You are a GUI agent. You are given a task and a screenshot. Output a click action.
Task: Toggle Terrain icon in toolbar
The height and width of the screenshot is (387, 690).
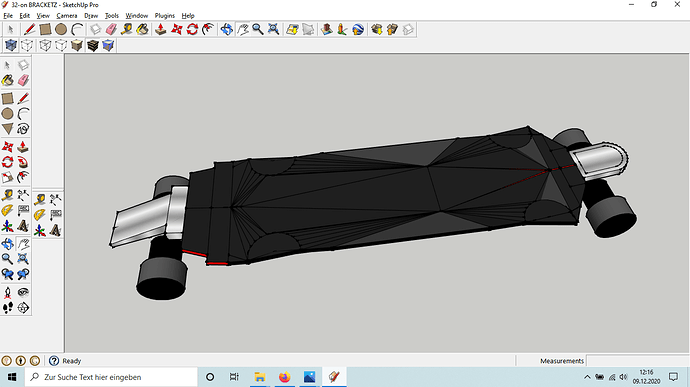(308, 29)
